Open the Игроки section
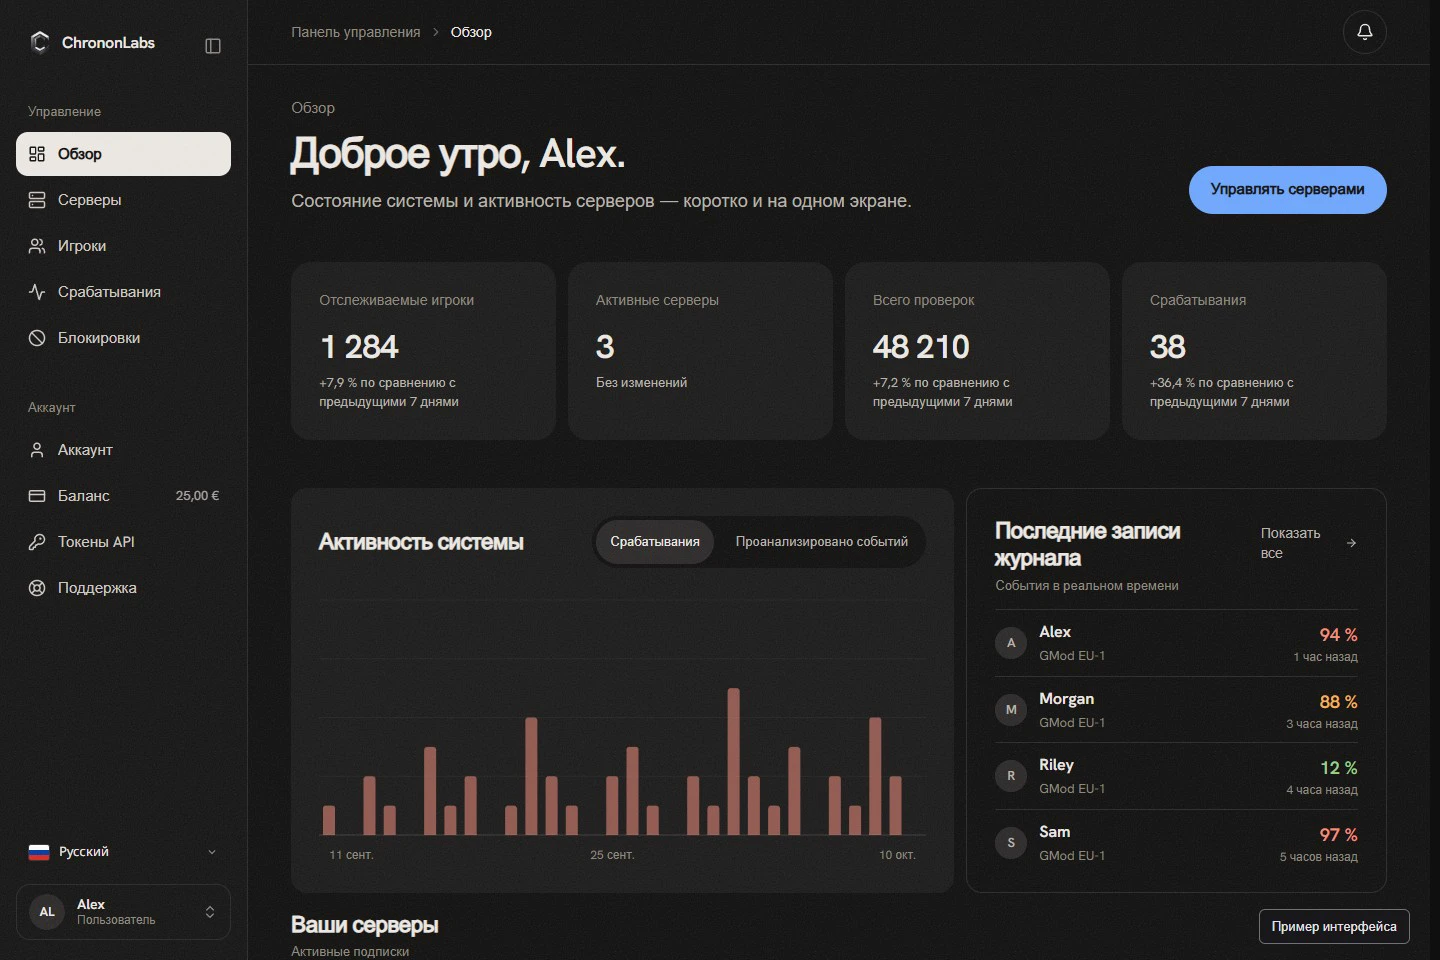This screenshot has width=1440, height=960. pos(123,246)
